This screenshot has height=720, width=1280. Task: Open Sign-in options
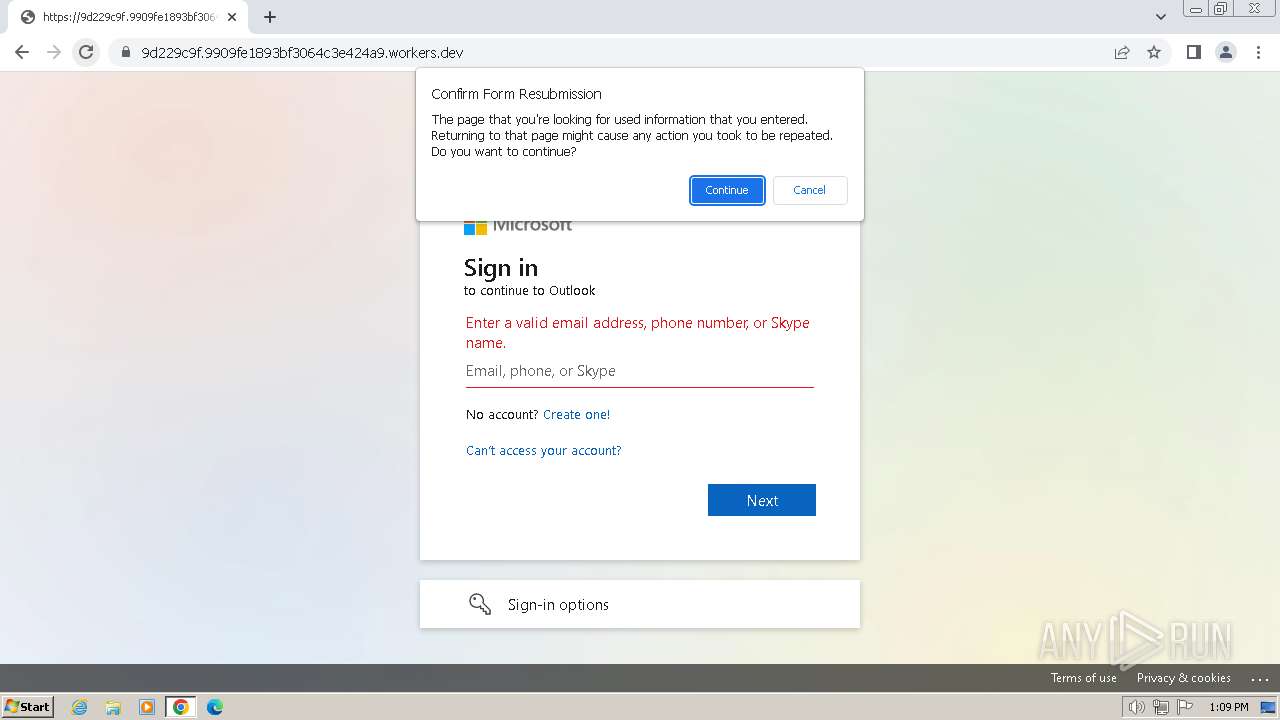click(x=640, y=604)
